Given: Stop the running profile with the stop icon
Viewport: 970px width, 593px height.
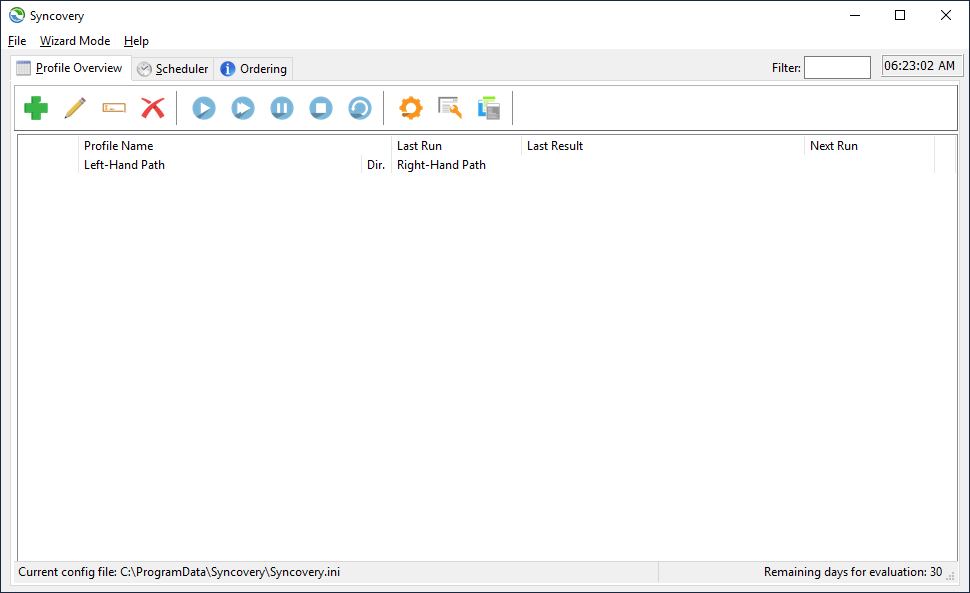Looking at the screenshot, I should point(320,107).
